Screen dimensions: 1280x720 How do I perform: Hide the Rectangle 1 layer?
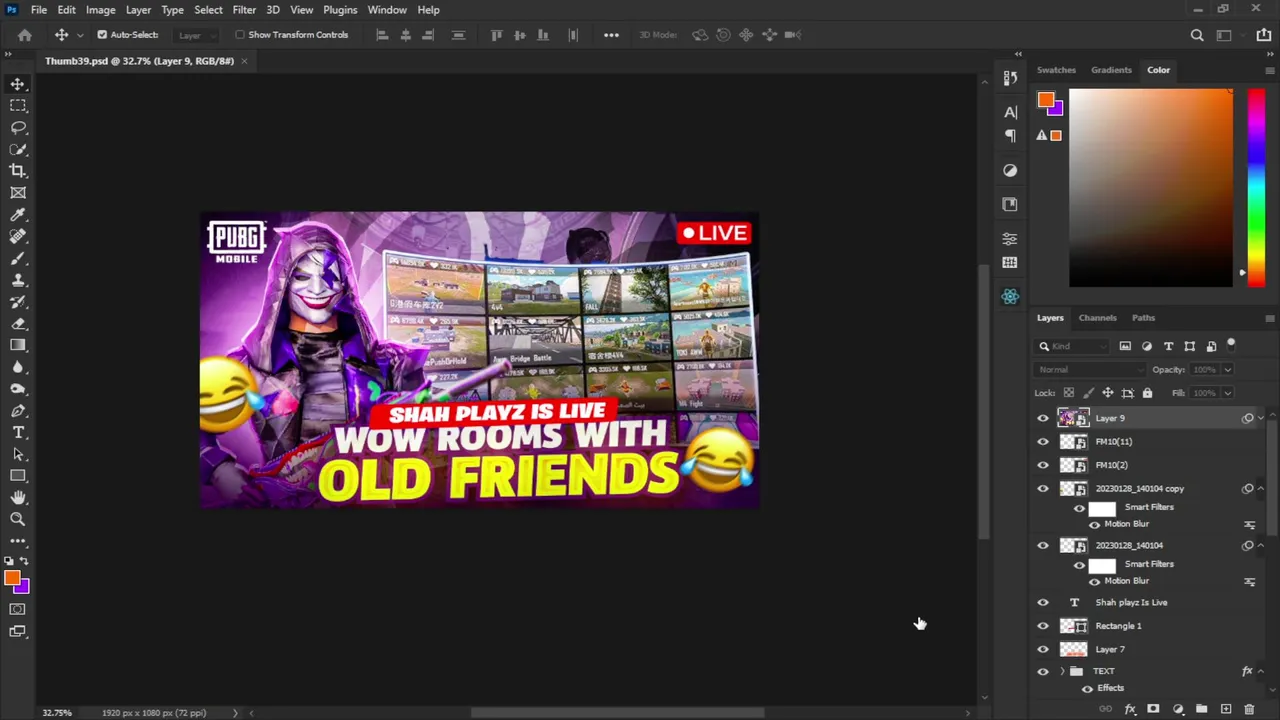click(1043, 626)
